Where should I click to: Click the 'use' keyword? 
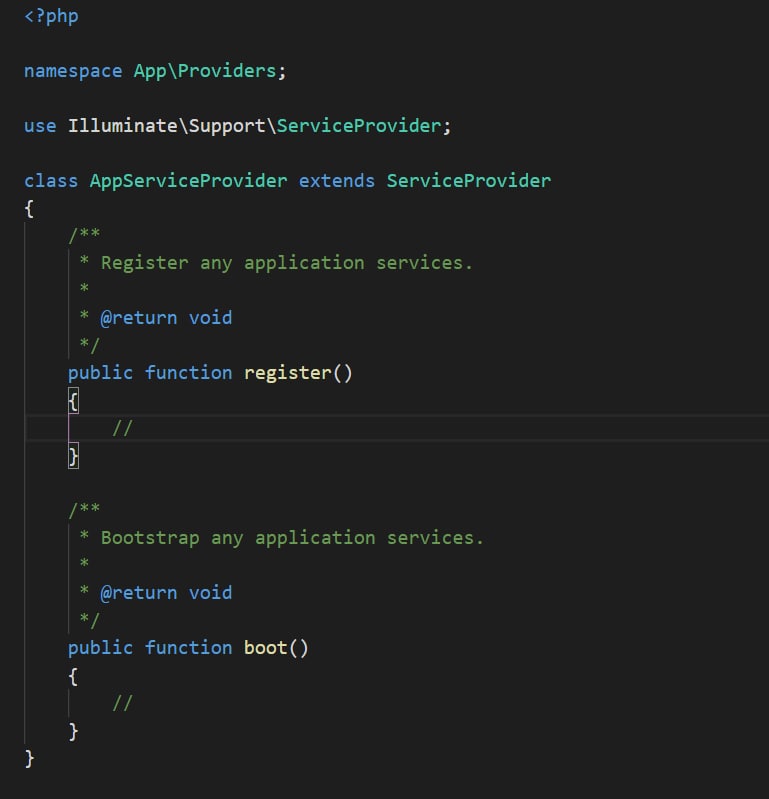pos(40,126)
